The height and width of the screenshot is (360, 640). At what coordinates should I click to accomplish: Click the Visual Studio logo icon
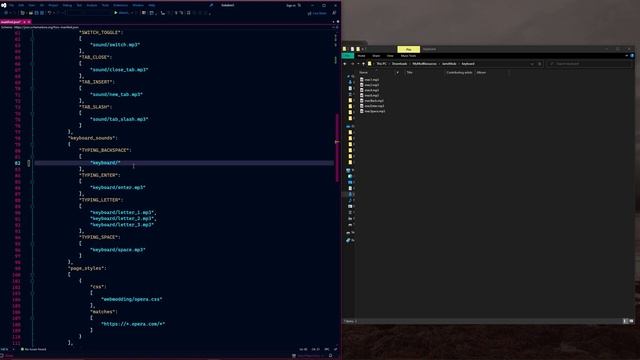(4, 5)
